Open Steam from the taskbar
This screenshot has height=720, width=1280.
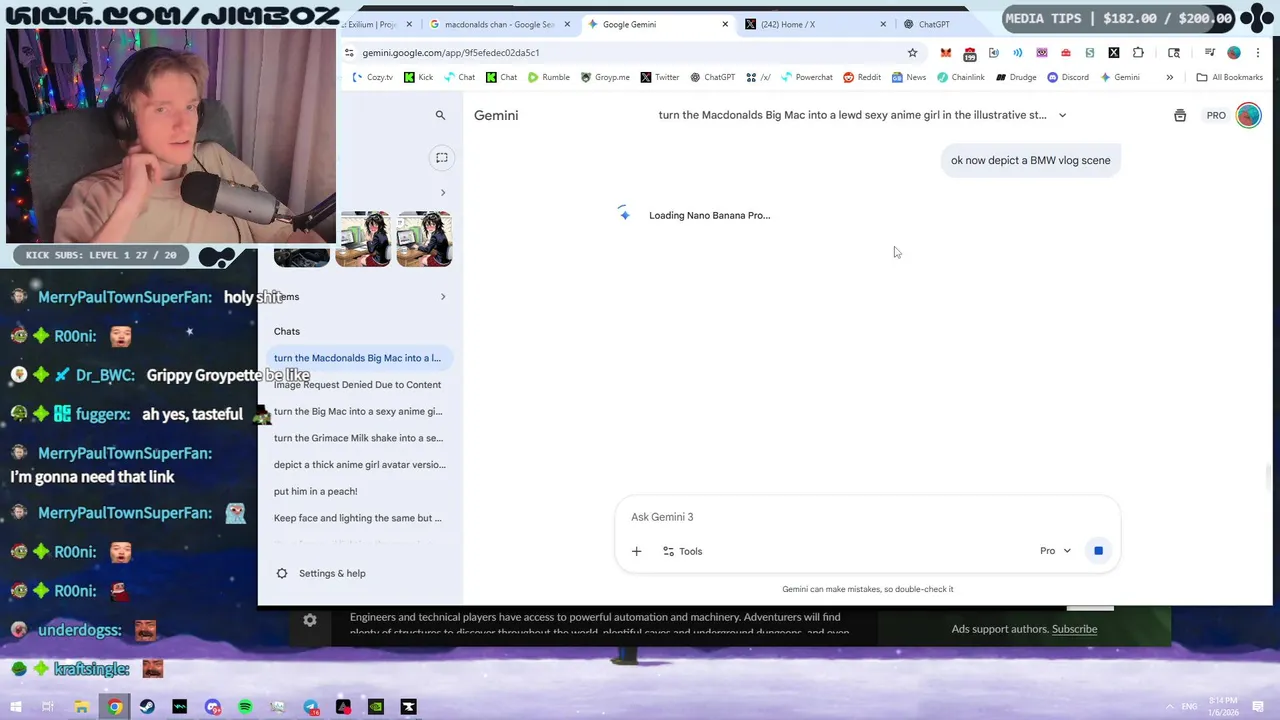[x=148, y=707]
